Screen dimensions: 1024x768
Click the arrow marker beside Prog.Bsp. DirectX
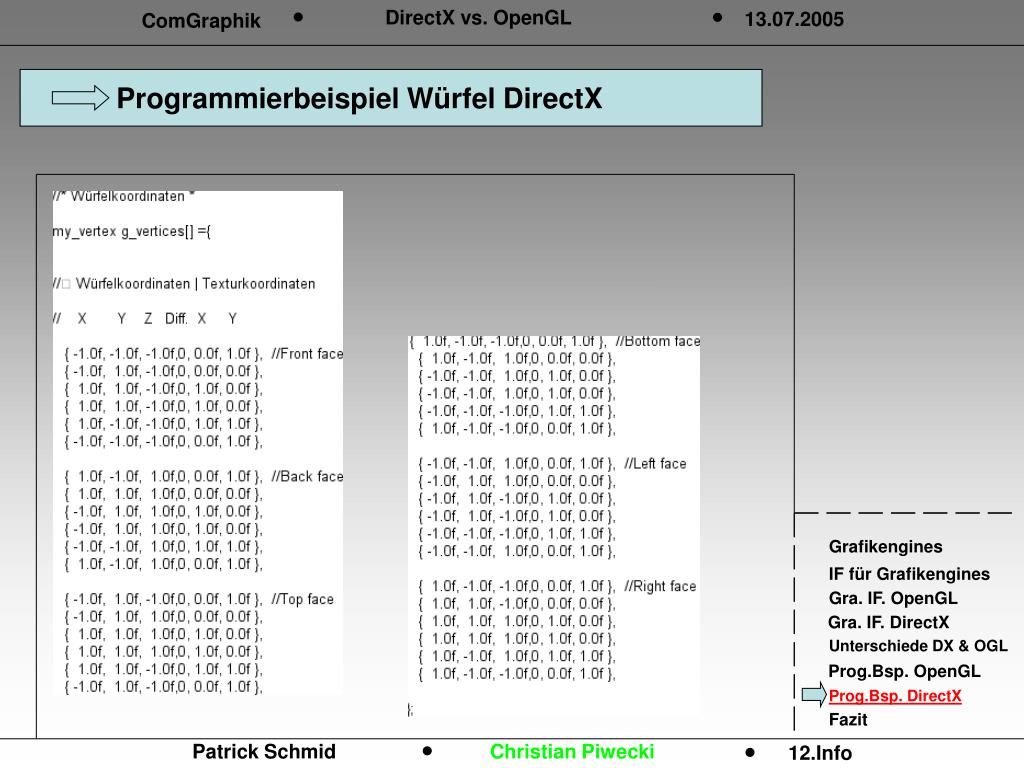814,694
